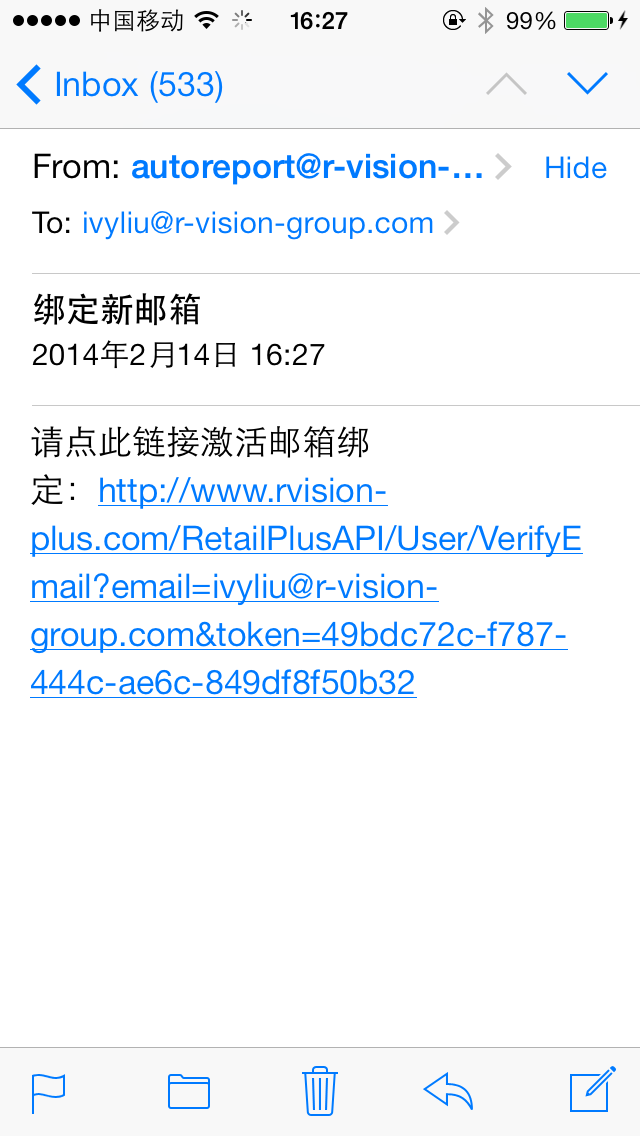Compose new message with pencil icon
Image resolution: width=640 pixels, height=1136 pixels.
tap(593, 1089)
